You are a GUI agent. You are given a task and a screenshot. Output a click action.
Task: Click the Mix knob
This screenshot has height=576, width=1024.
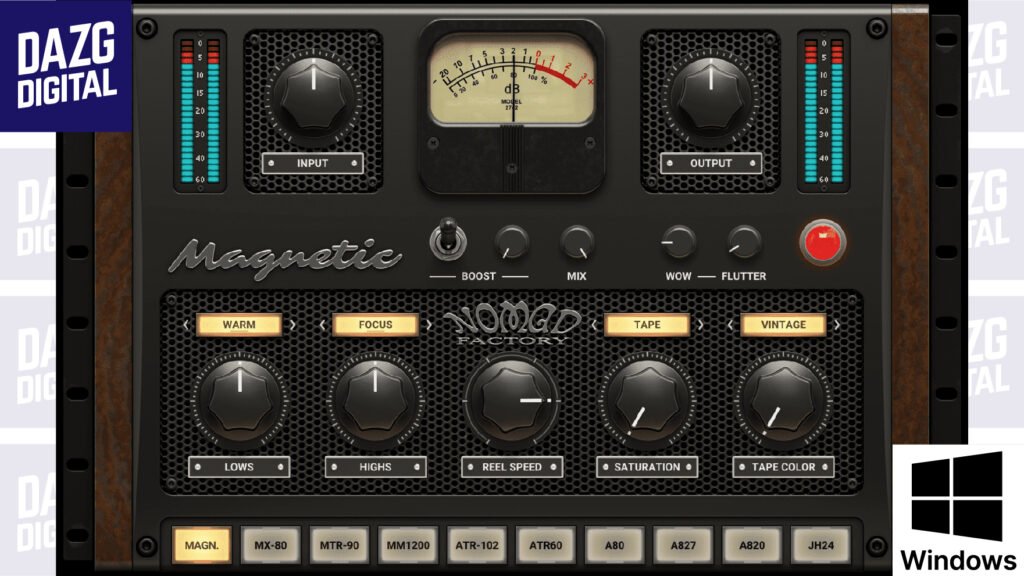pos(577,241)
